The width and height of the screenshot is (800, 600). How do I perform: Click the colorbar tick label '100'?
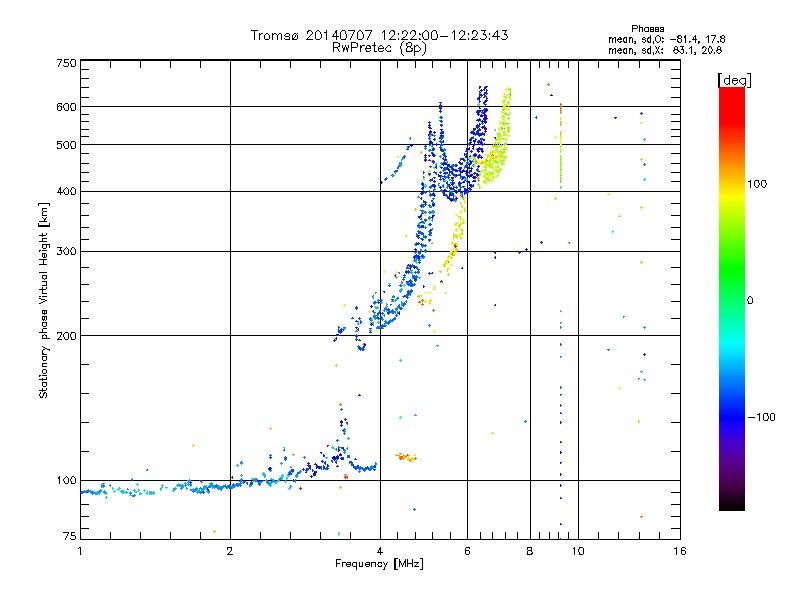[757, 184]
